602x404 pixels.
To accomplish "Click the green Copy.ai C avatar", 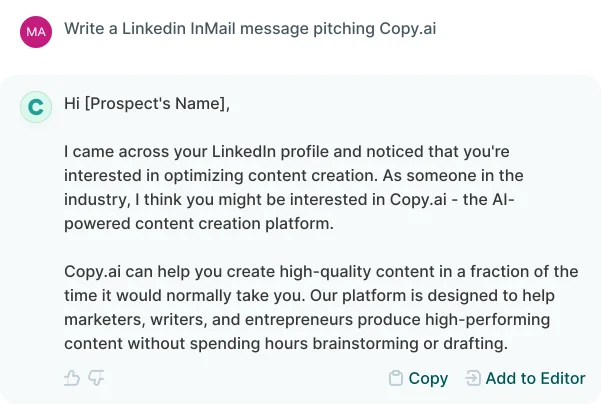I will [x=36, y=107].
